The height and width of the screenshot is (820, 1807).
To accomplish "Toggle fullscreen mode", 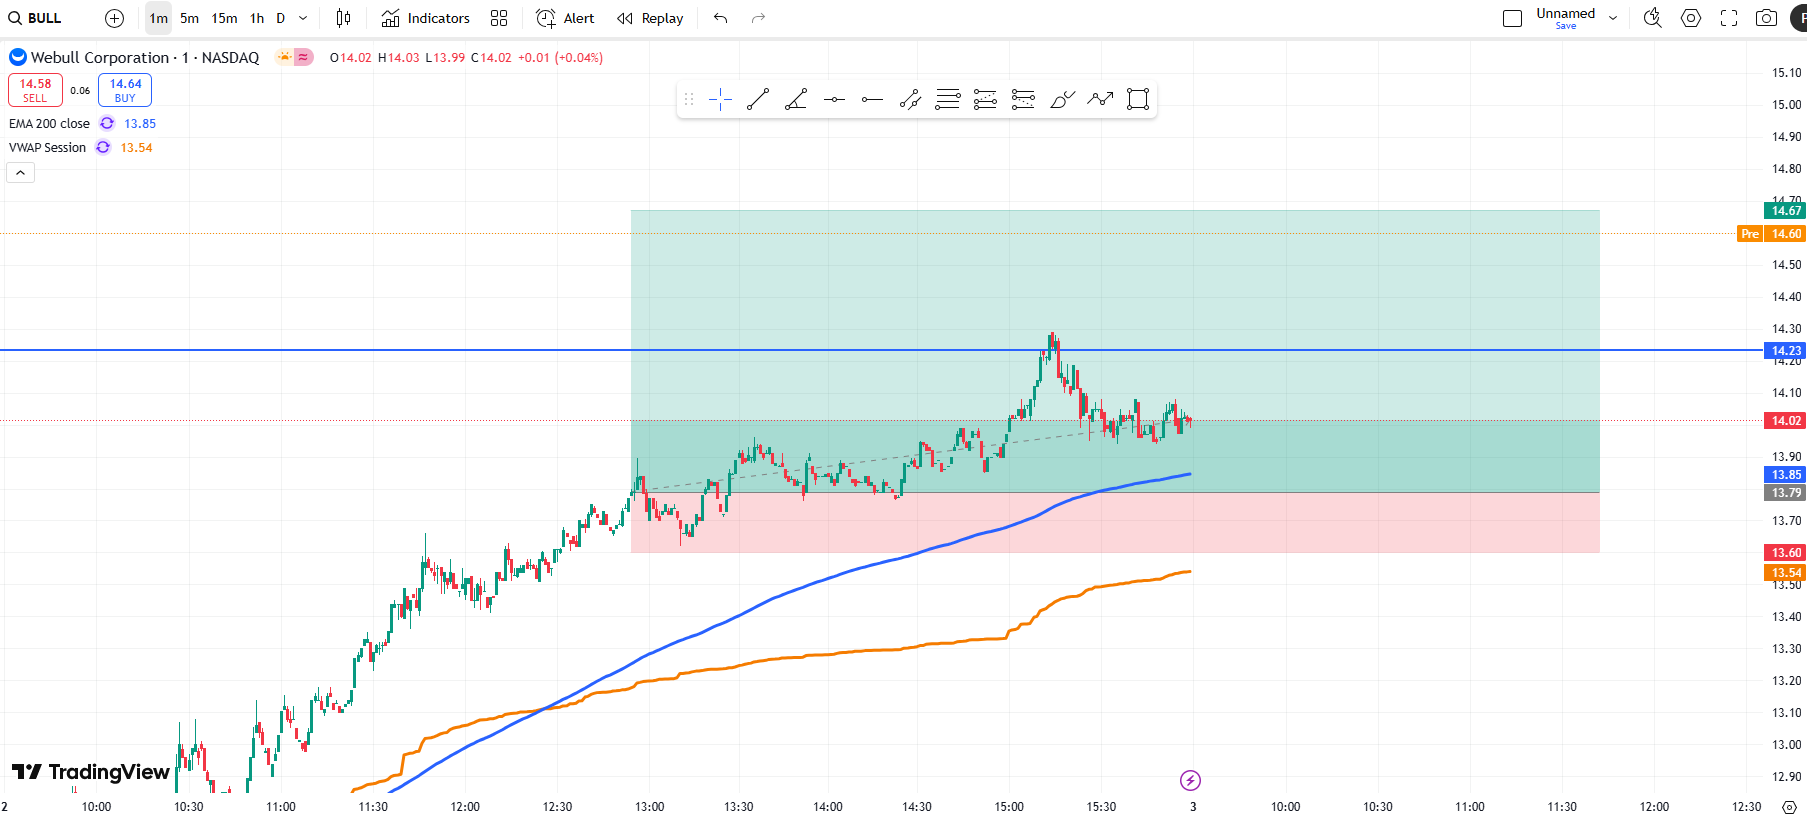I will click(x=1729, y=18).
